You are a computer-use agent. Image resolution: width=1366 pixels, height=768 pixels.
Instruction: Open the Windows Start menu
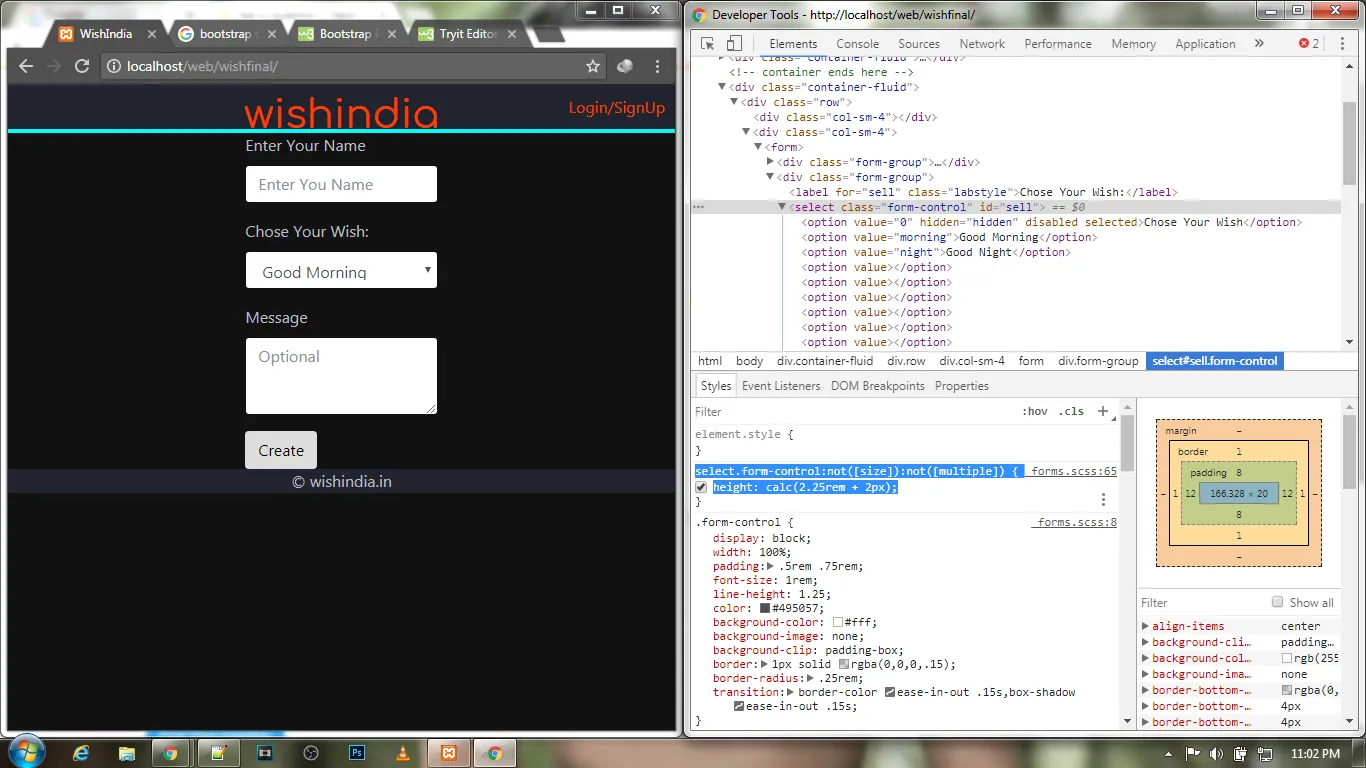(x=25, y=753)
